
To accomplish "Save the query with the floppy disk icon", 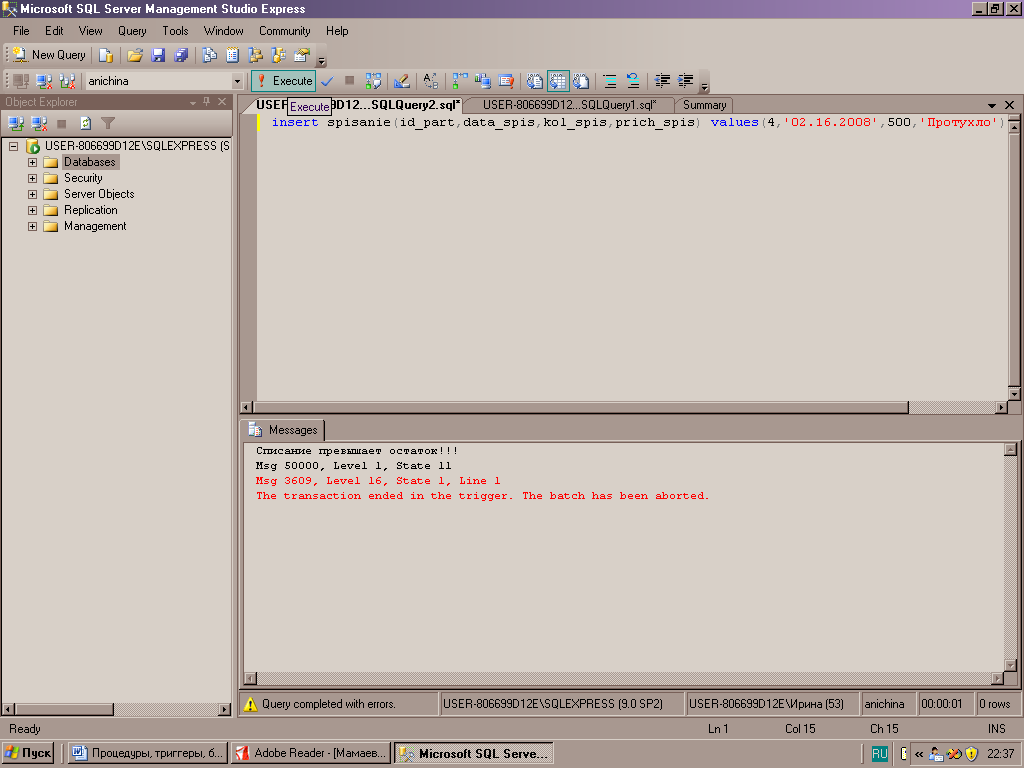I will point(158,56).
